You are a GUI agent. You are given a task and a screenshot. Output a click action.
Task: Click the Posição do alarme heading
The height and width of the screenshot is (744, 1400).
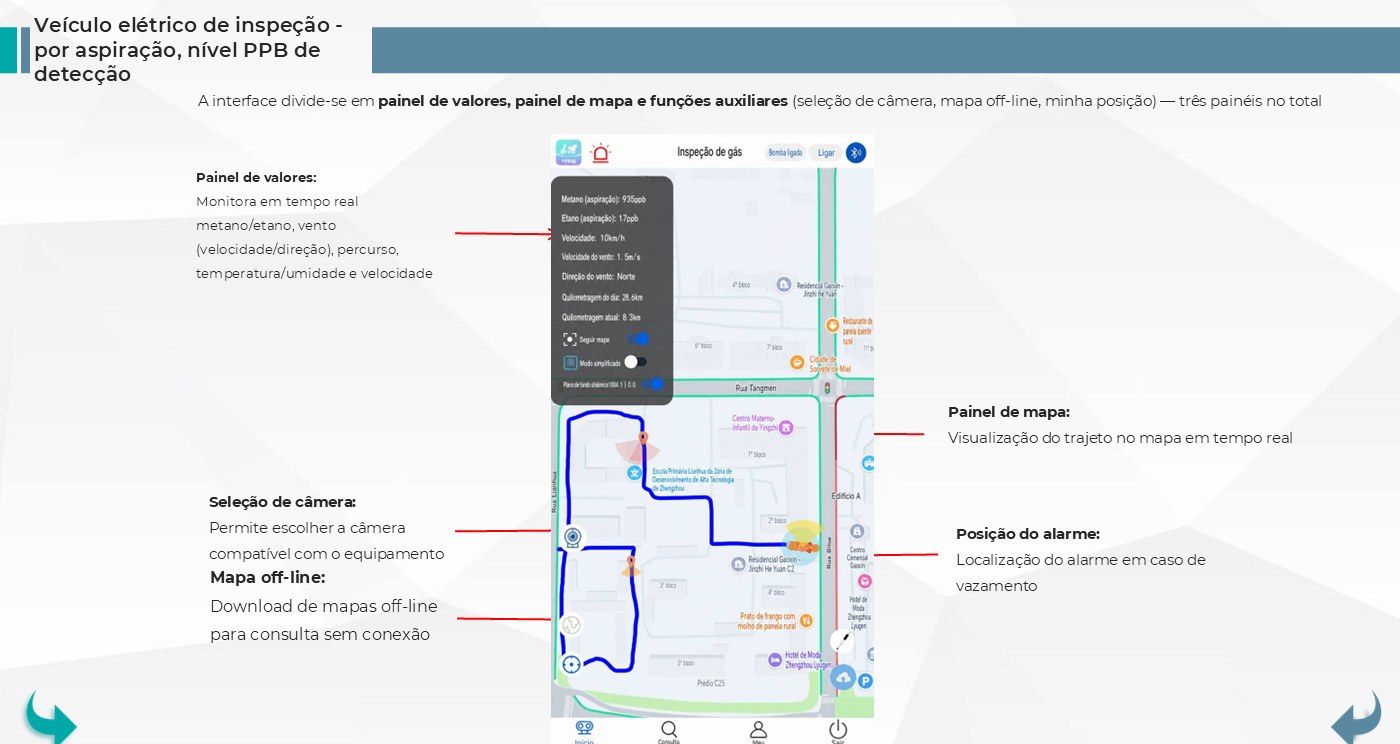click(1028, 534)
